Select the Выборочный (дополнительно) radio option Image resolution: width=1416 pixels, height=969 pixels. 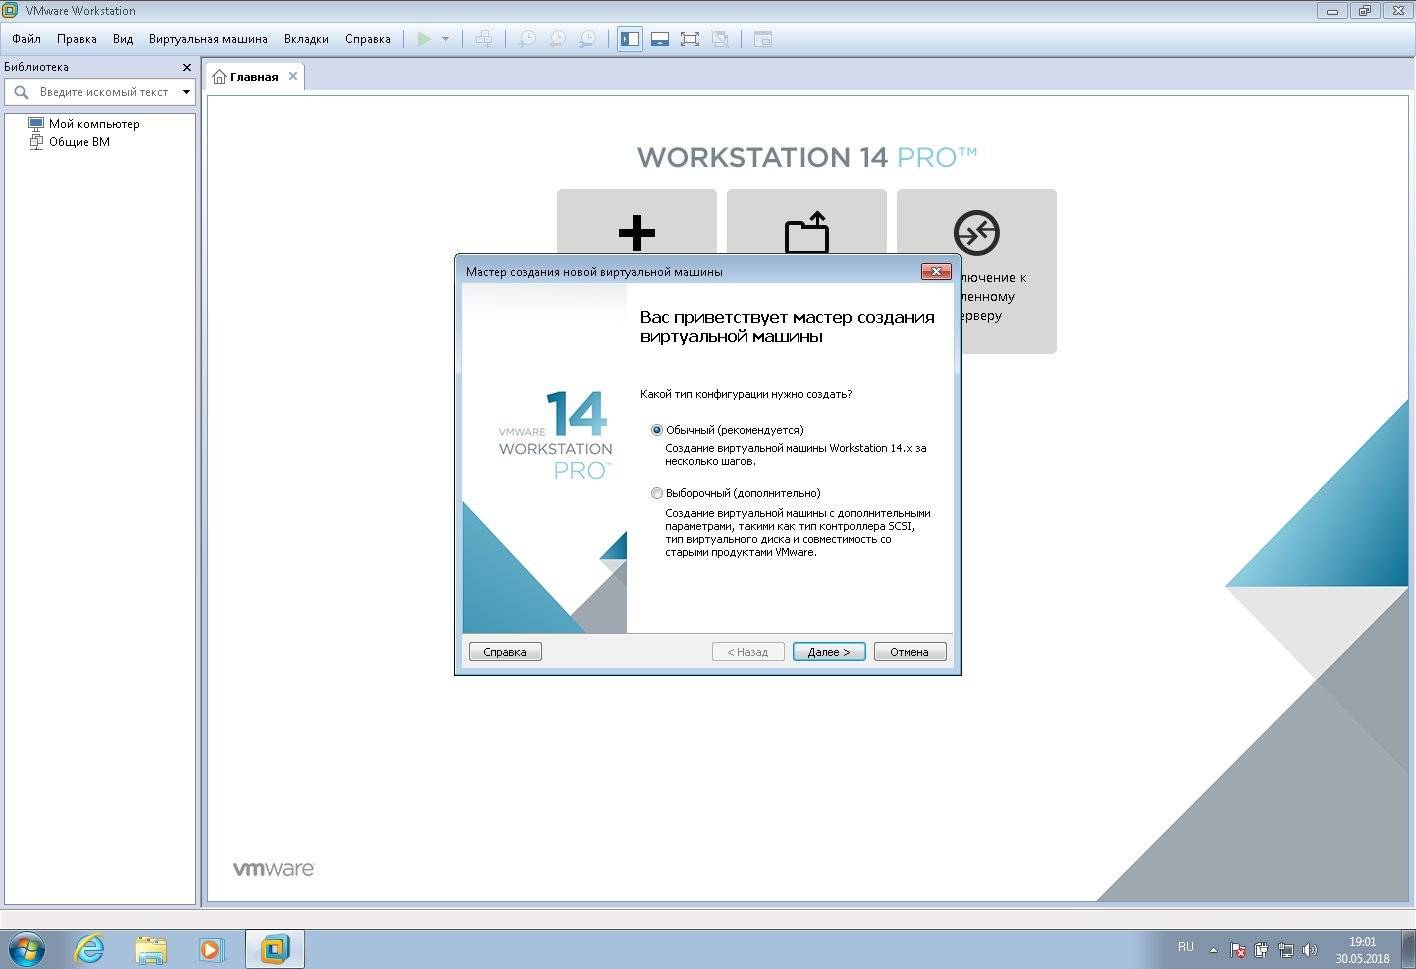pos(657,493)
